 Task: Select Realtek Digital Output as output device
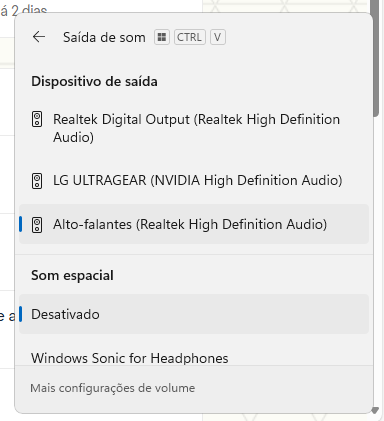[x=194, y=128]
